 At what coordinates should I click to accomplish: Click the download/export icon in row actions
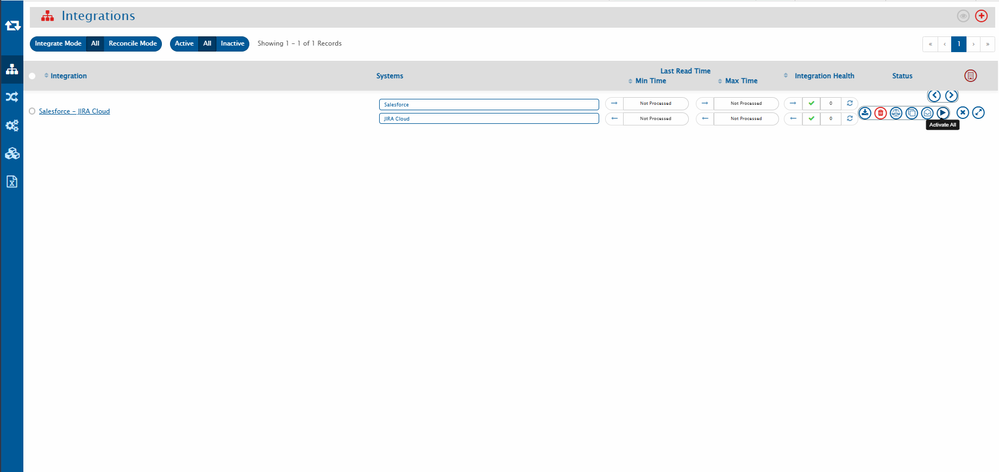[x=865, y=113]
